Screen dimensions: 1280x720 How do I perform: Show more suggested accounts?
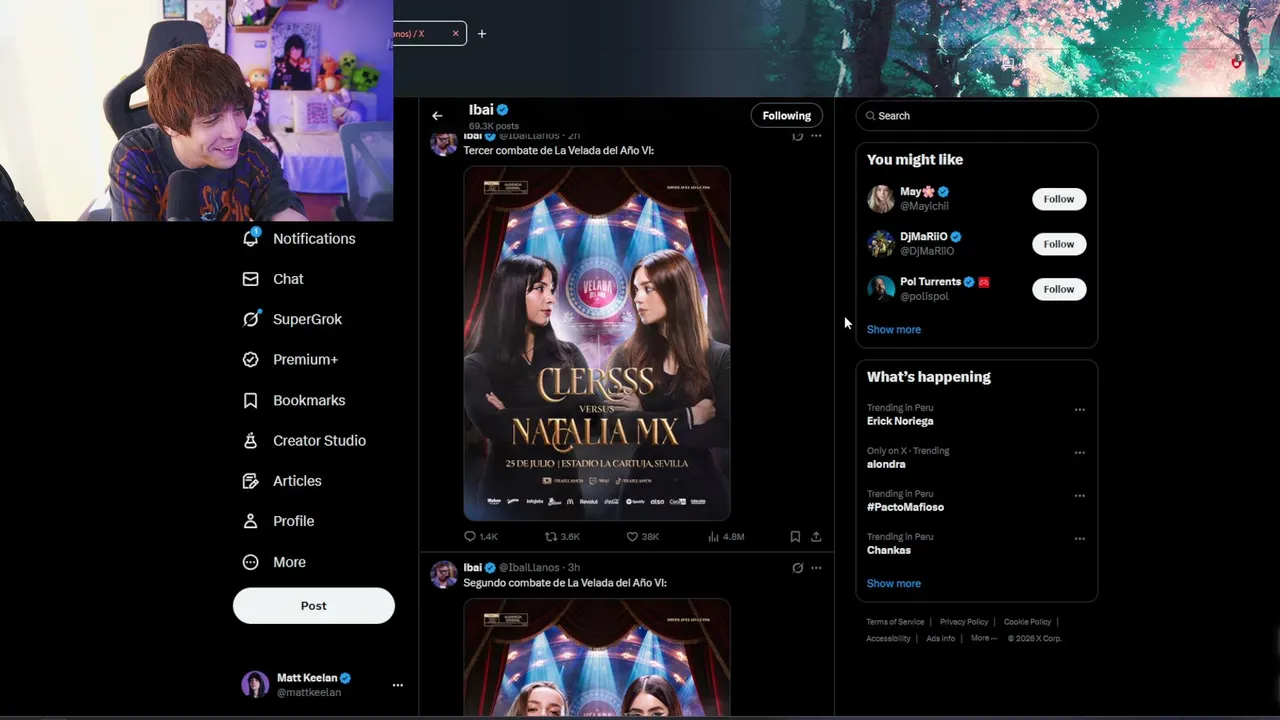tap(894, 330)
